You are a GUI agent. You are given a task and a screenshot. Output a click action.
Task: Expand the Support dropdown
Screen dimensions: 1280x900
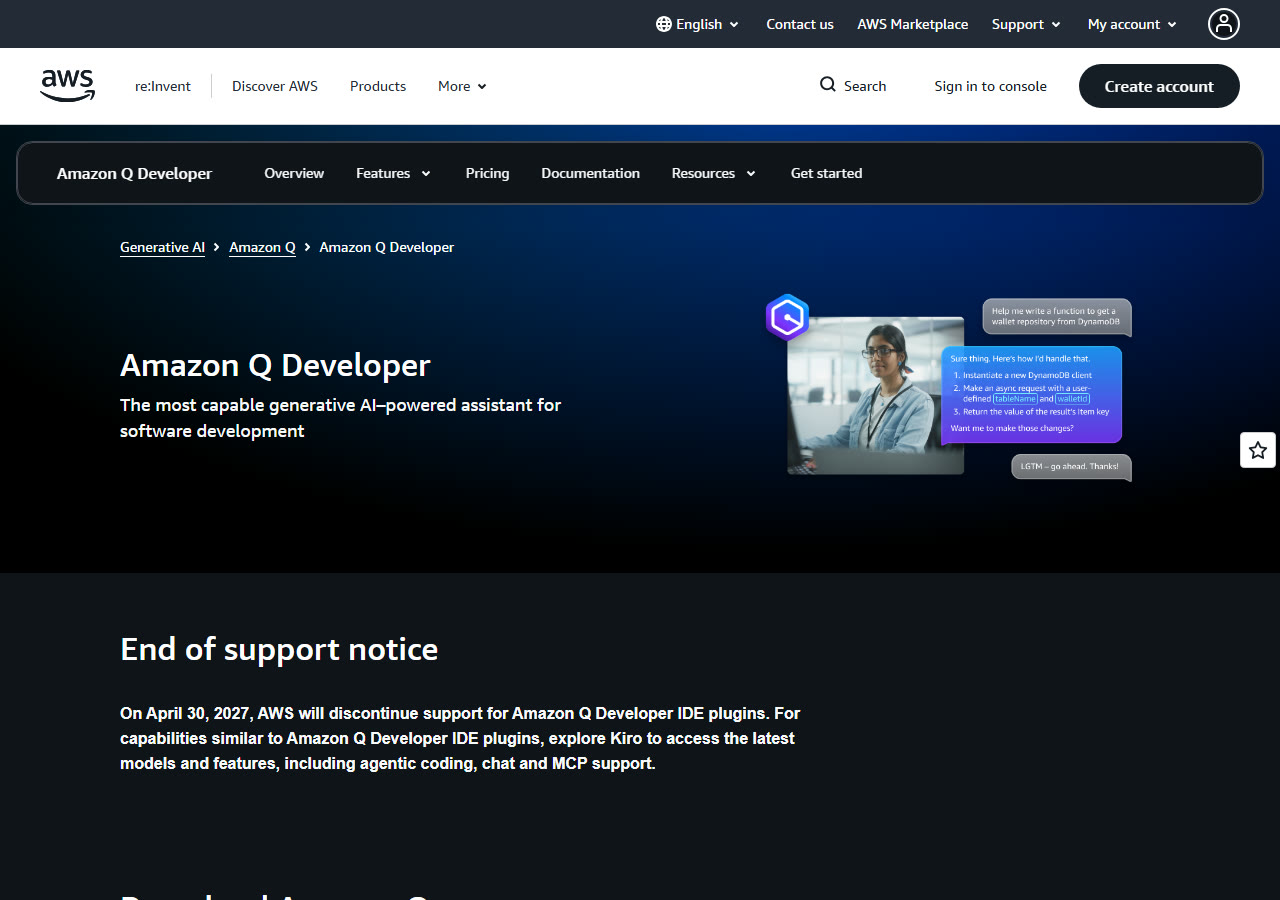coord(1026,24)
